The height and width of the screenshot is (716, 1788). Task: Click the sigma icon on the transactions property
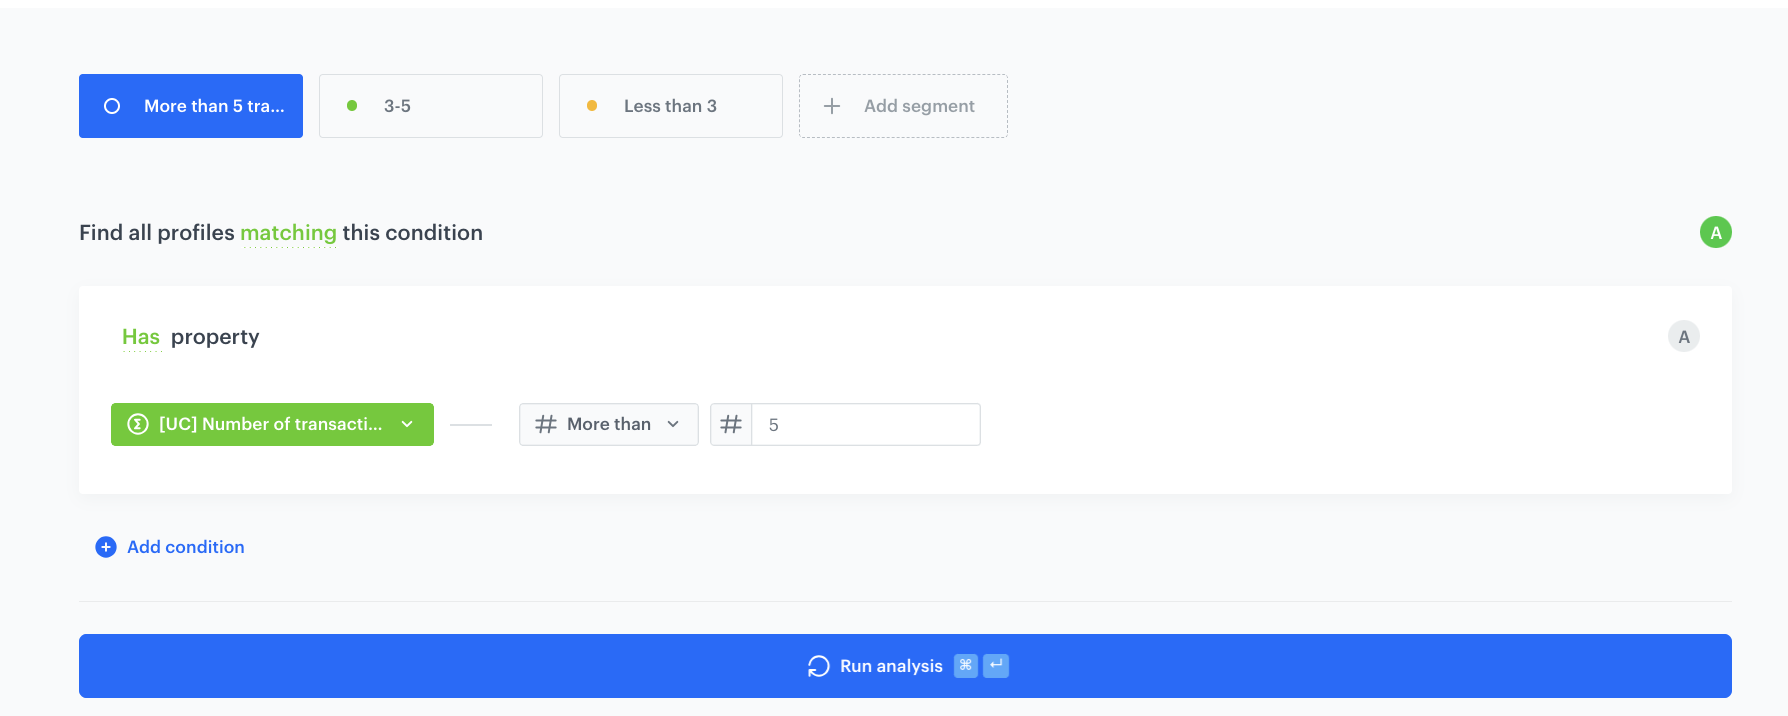point(138,425)
